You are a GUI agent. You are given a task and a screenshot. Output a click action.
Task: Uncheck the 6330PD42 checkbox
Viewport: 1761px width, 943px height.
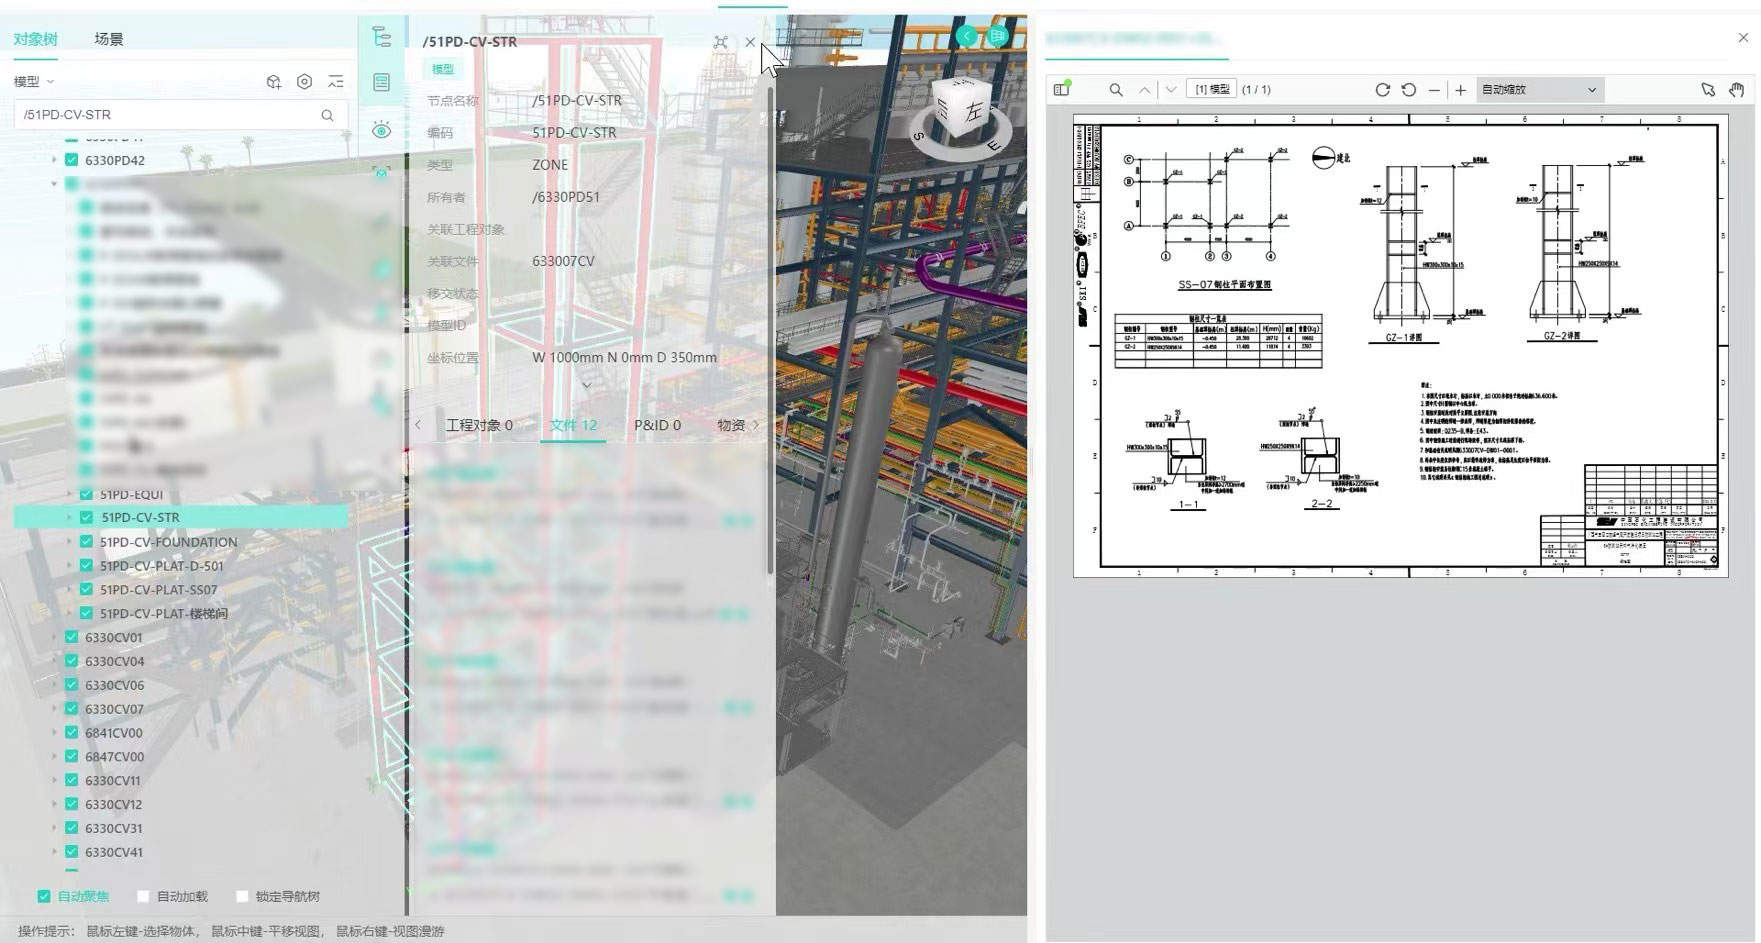[72, 159]
